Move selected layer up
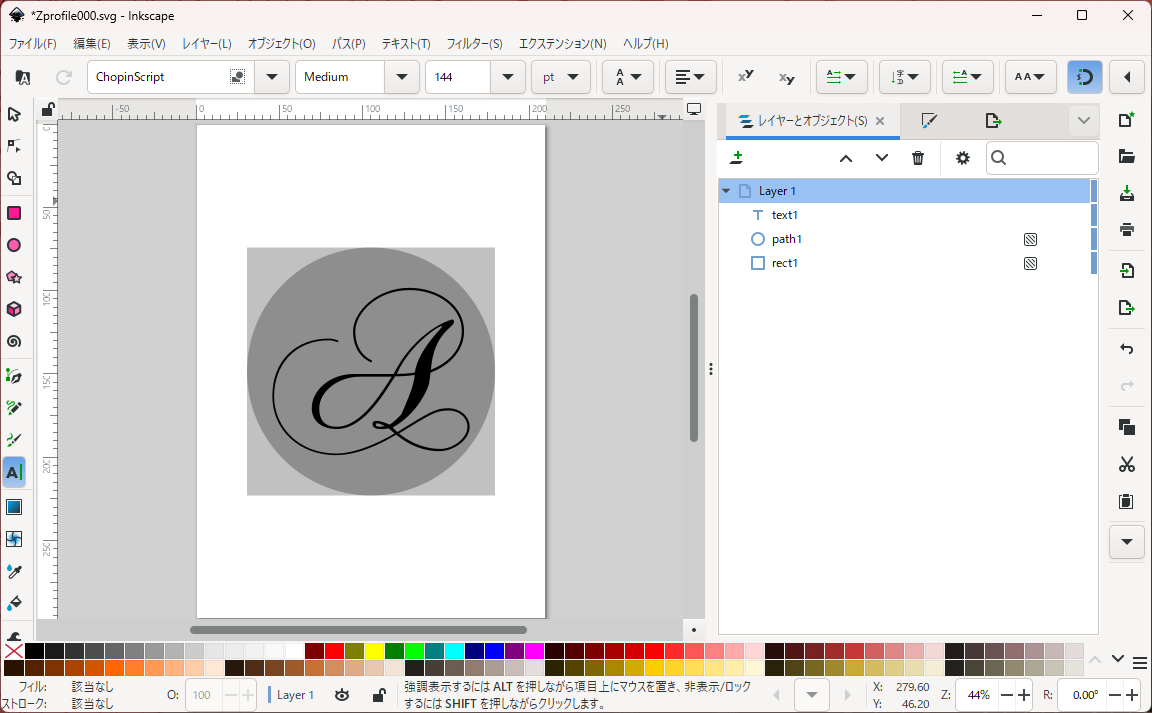This screenshot has height=713, width=1152. point(846,158)
